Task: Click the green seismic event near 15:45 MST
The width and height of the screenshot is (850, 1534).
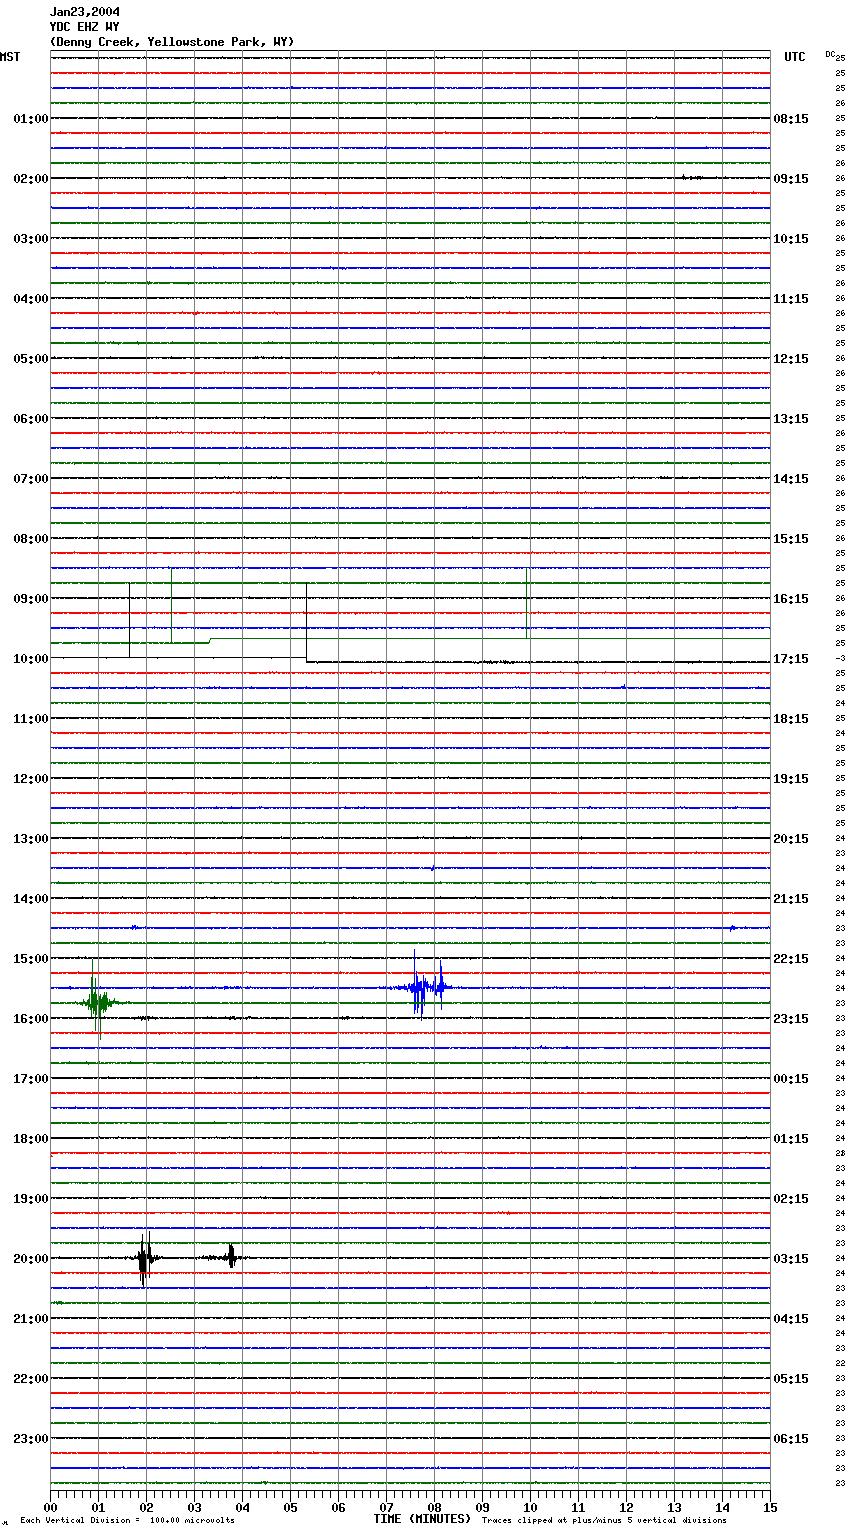Action: (x=97, y=1002)
